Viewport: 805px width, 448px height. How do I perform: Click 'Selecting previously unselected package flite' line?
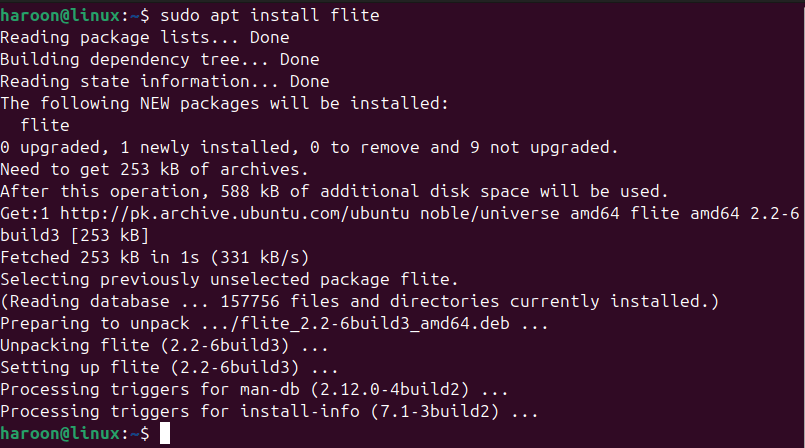[229, 279]
